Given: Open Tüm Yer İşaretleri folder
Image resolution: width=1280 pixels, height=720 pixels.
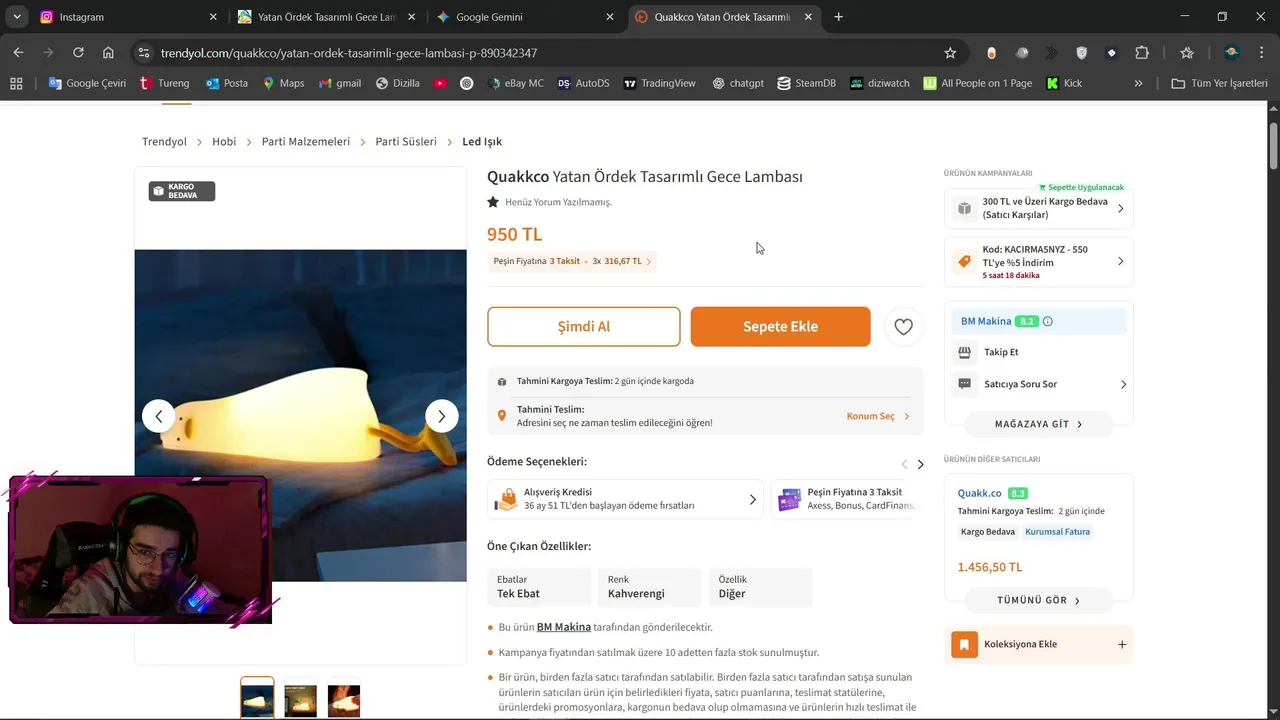Looking at the screenshot, I should 1219,83.
